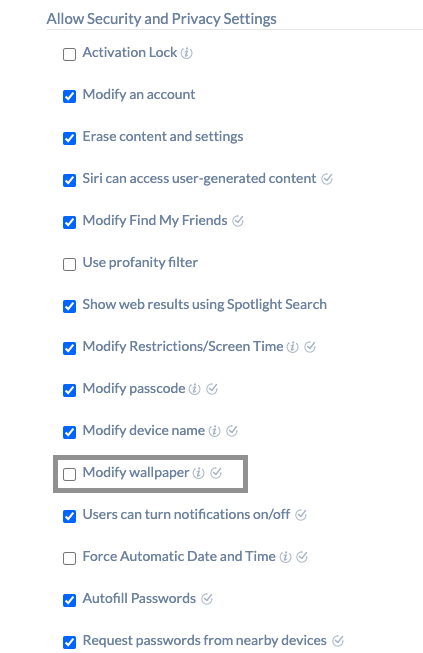Tick Force Automatic Date and Time
This screenshot has width=423, height=653.
(70, 558)
